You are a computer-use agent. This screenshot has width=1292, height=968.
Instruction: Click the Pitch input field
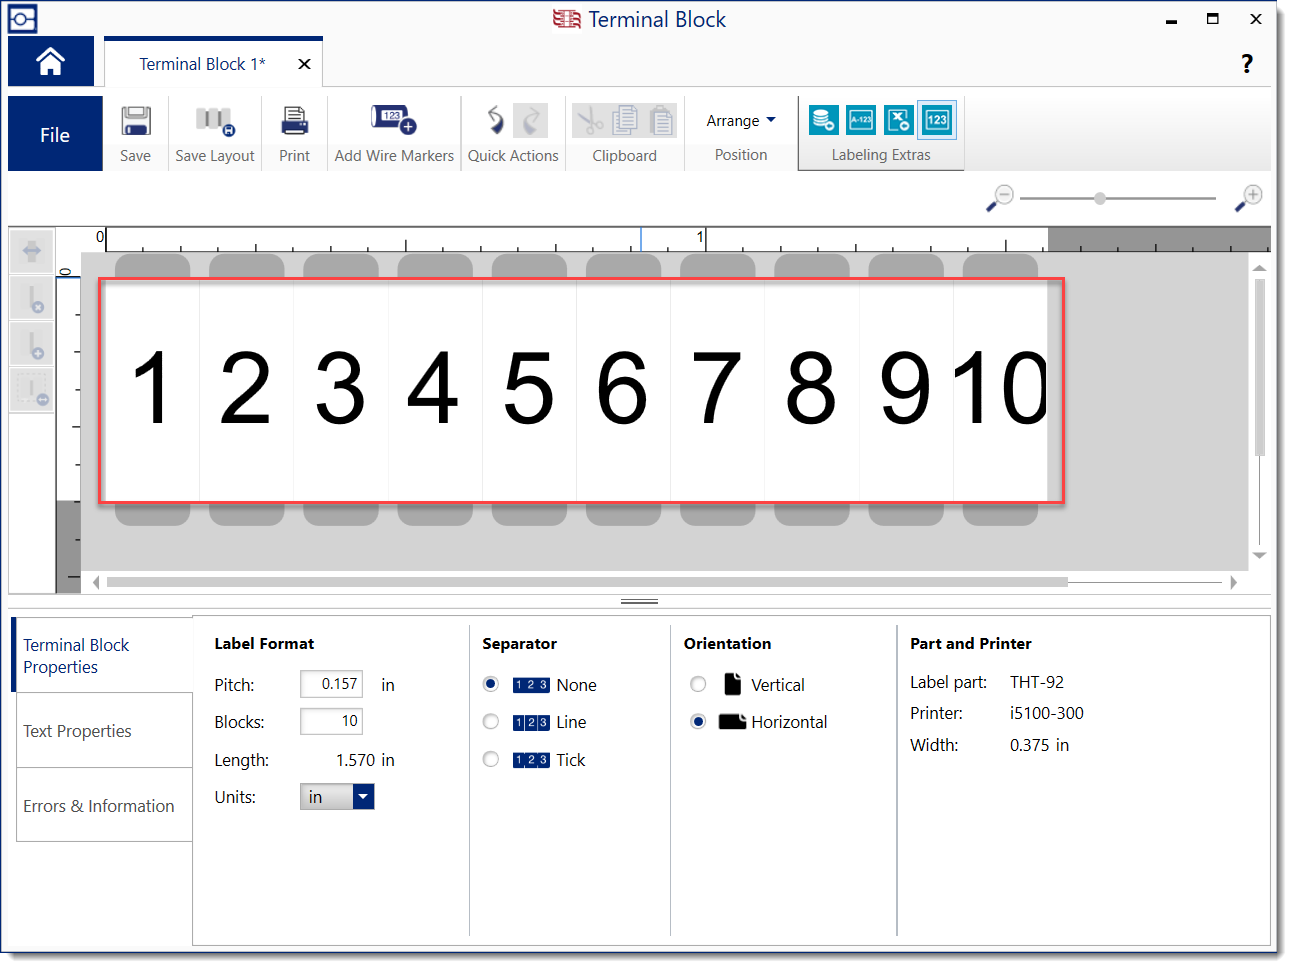331,684
